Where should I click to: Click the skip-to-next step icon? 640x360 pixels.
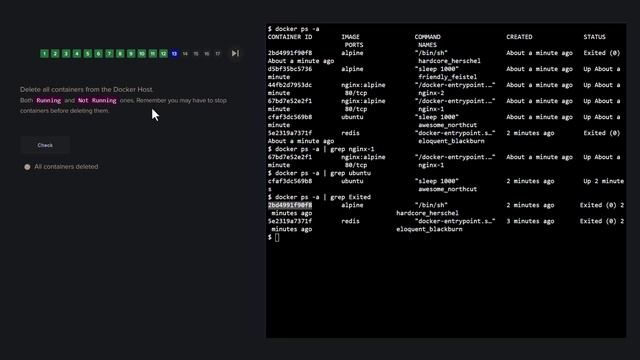pyautogui.click(x=235, y=53)
